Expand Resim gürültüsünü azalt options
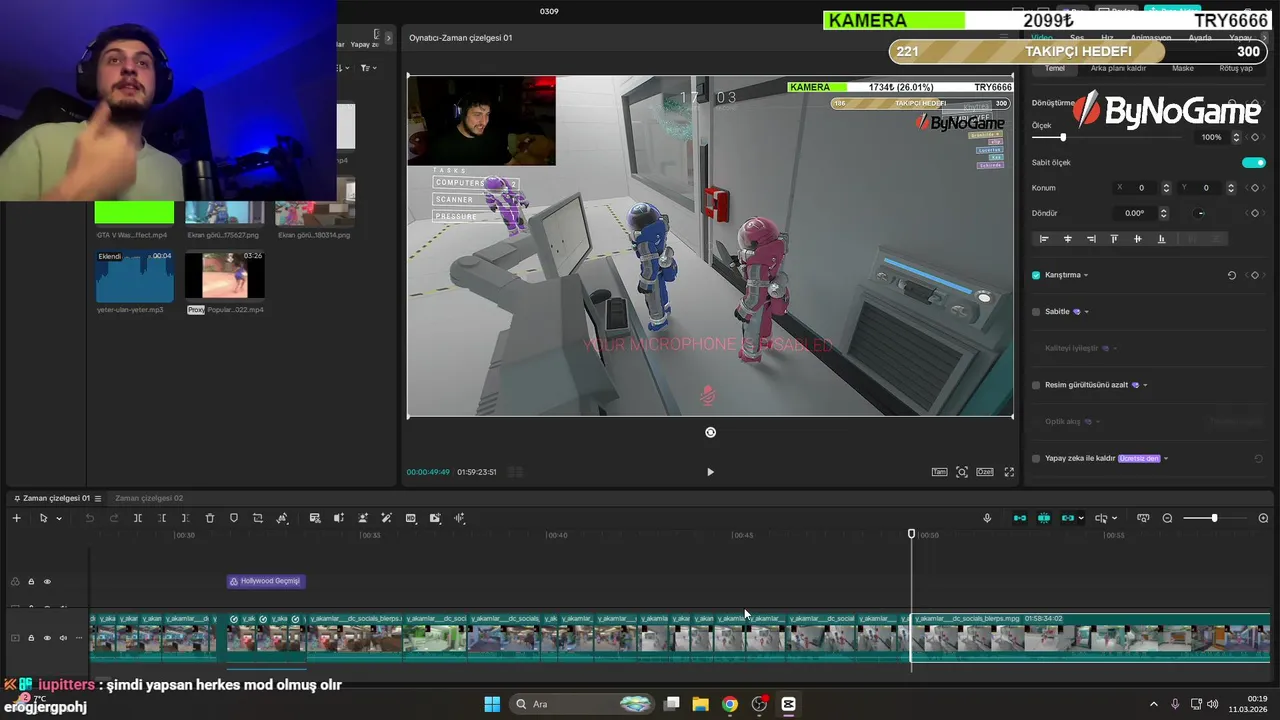This screenshot has height=720, width=1280. pyautogui.click(x=1145, y=385)
